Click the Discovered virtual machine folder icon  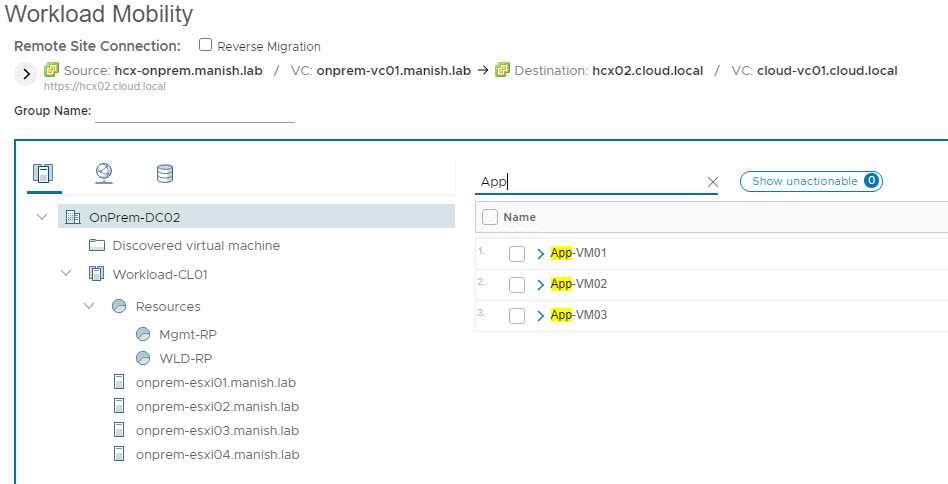pos(97,246)
